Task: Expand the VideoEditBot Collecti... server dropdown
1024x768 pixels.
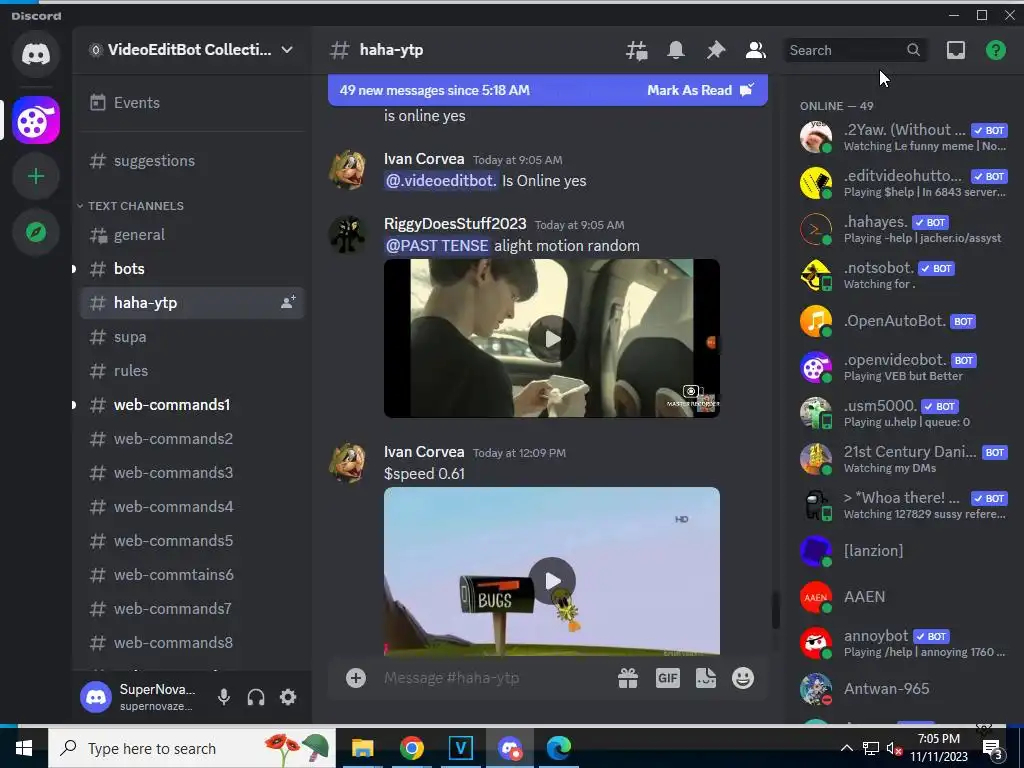Action: pos(287,50)
